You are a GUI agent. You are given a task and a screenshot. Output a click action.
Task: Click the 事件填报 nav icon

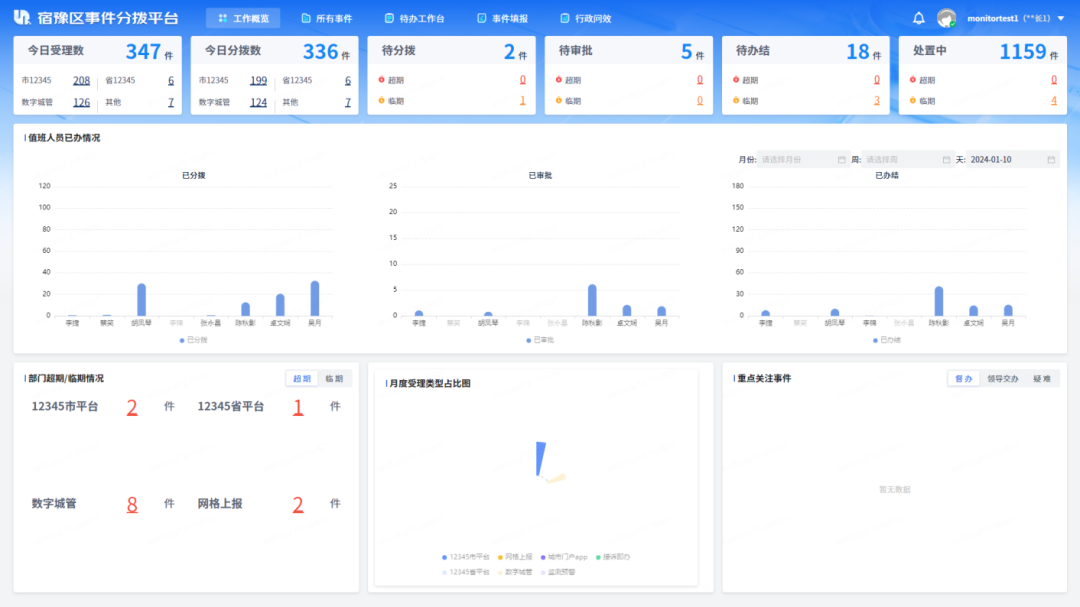pos(482,18)
